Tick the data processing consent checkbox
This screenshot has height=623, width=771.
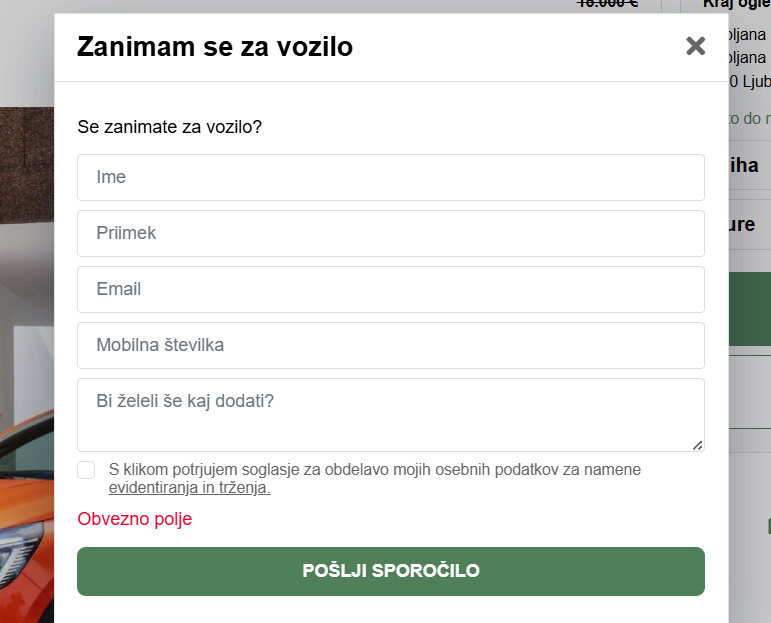86,470
